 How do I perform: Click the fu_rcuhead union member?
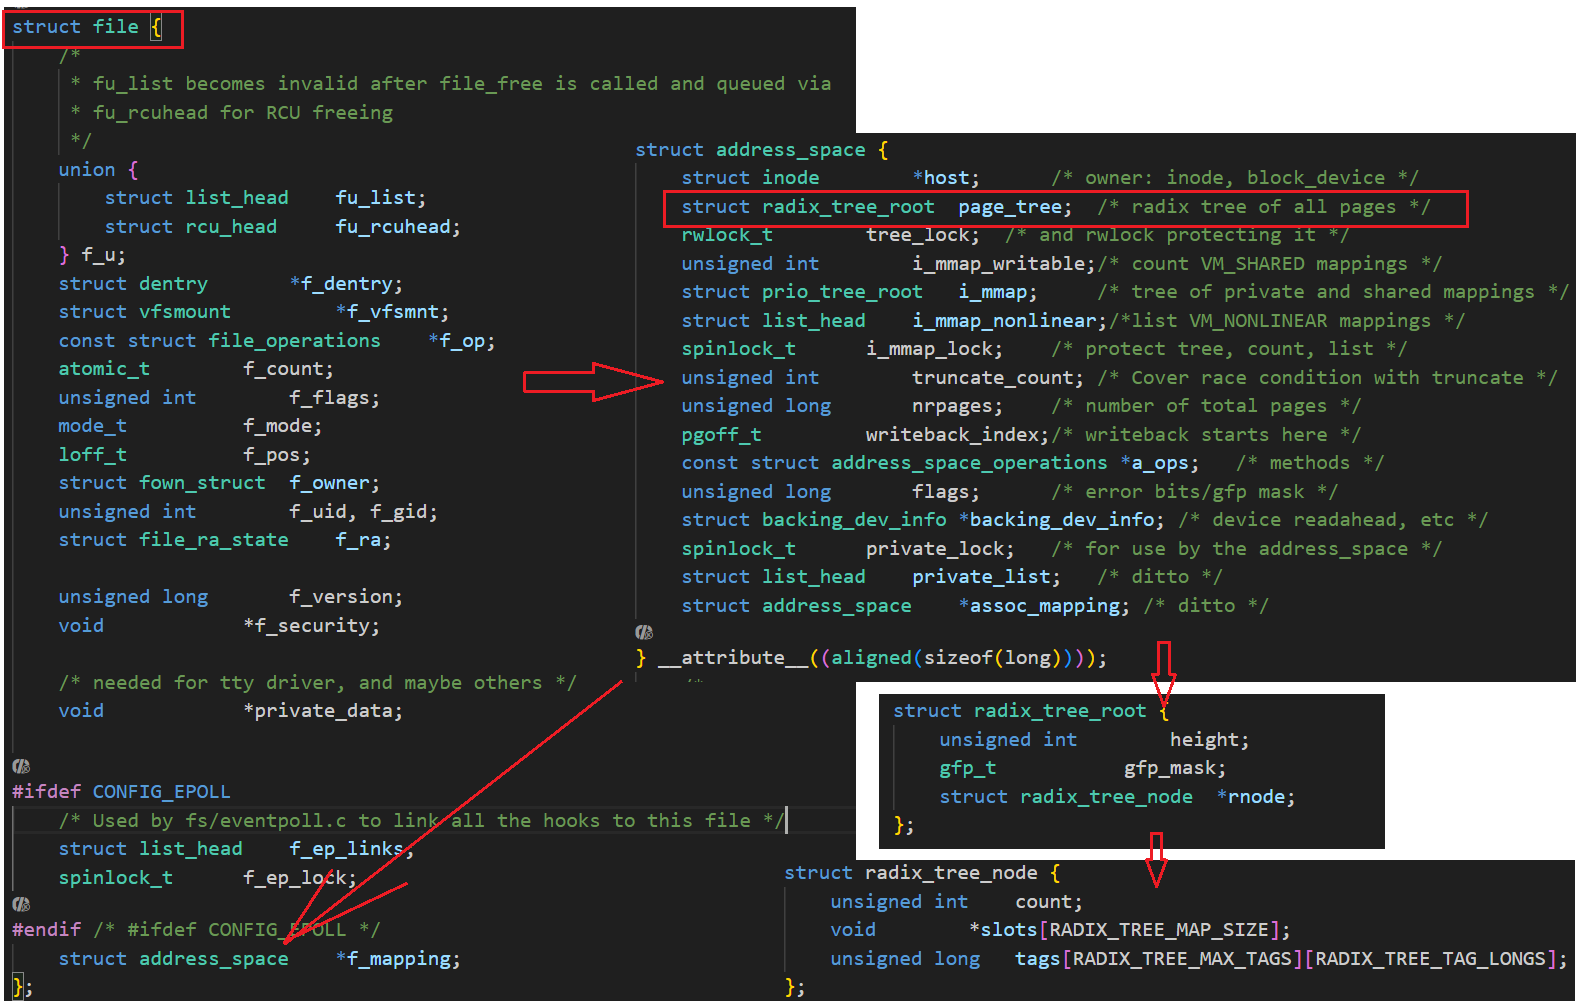click(x=392, y=227)
